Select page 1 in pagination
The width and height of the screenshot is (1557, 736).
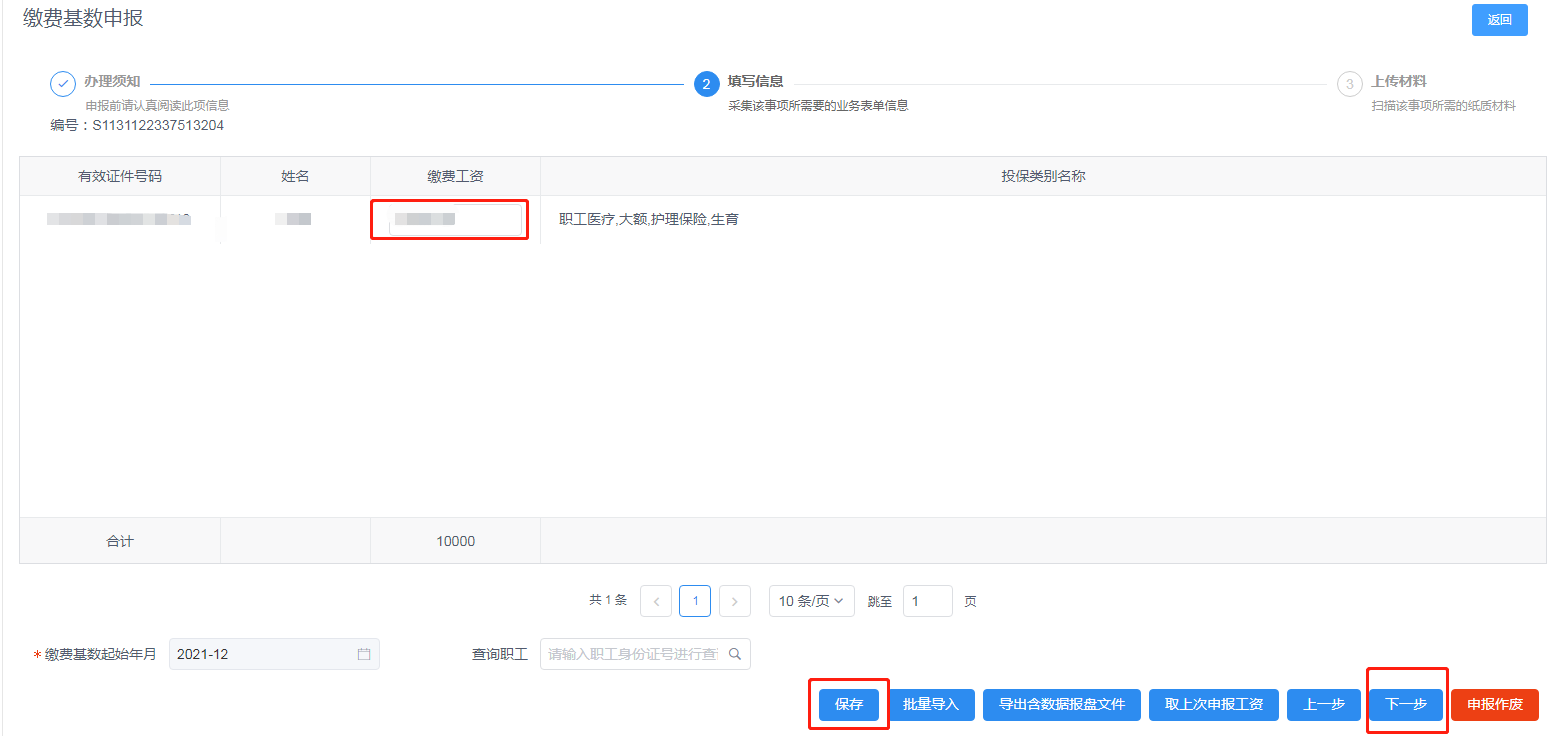(x=695, y=601)
